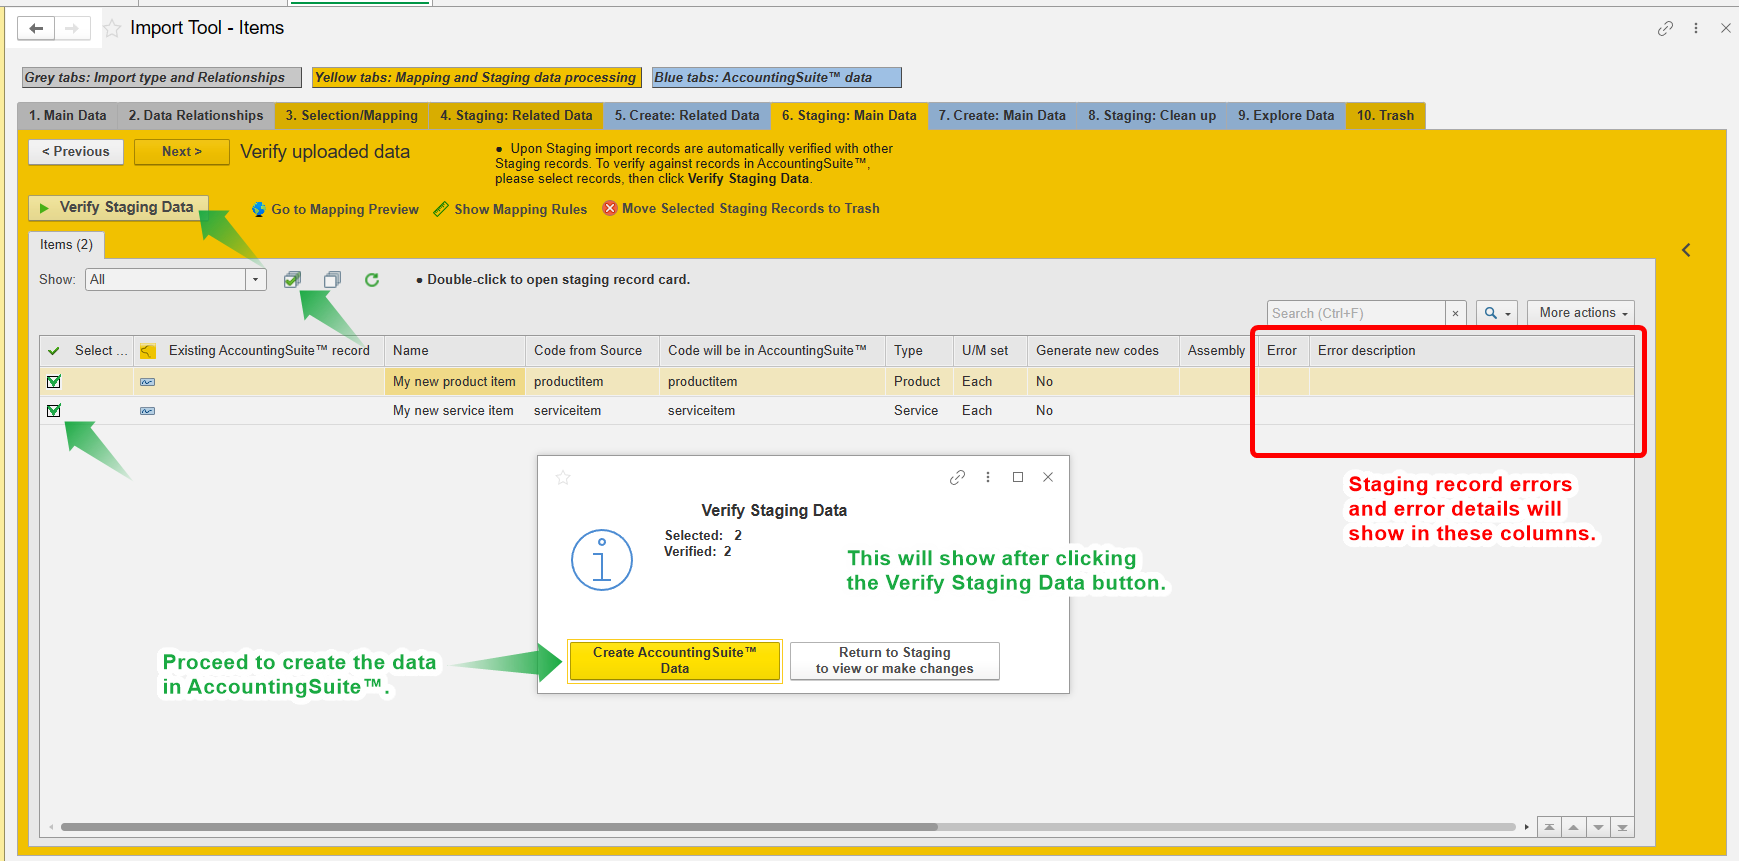Click Verify Staging Data button

point(118,207)
